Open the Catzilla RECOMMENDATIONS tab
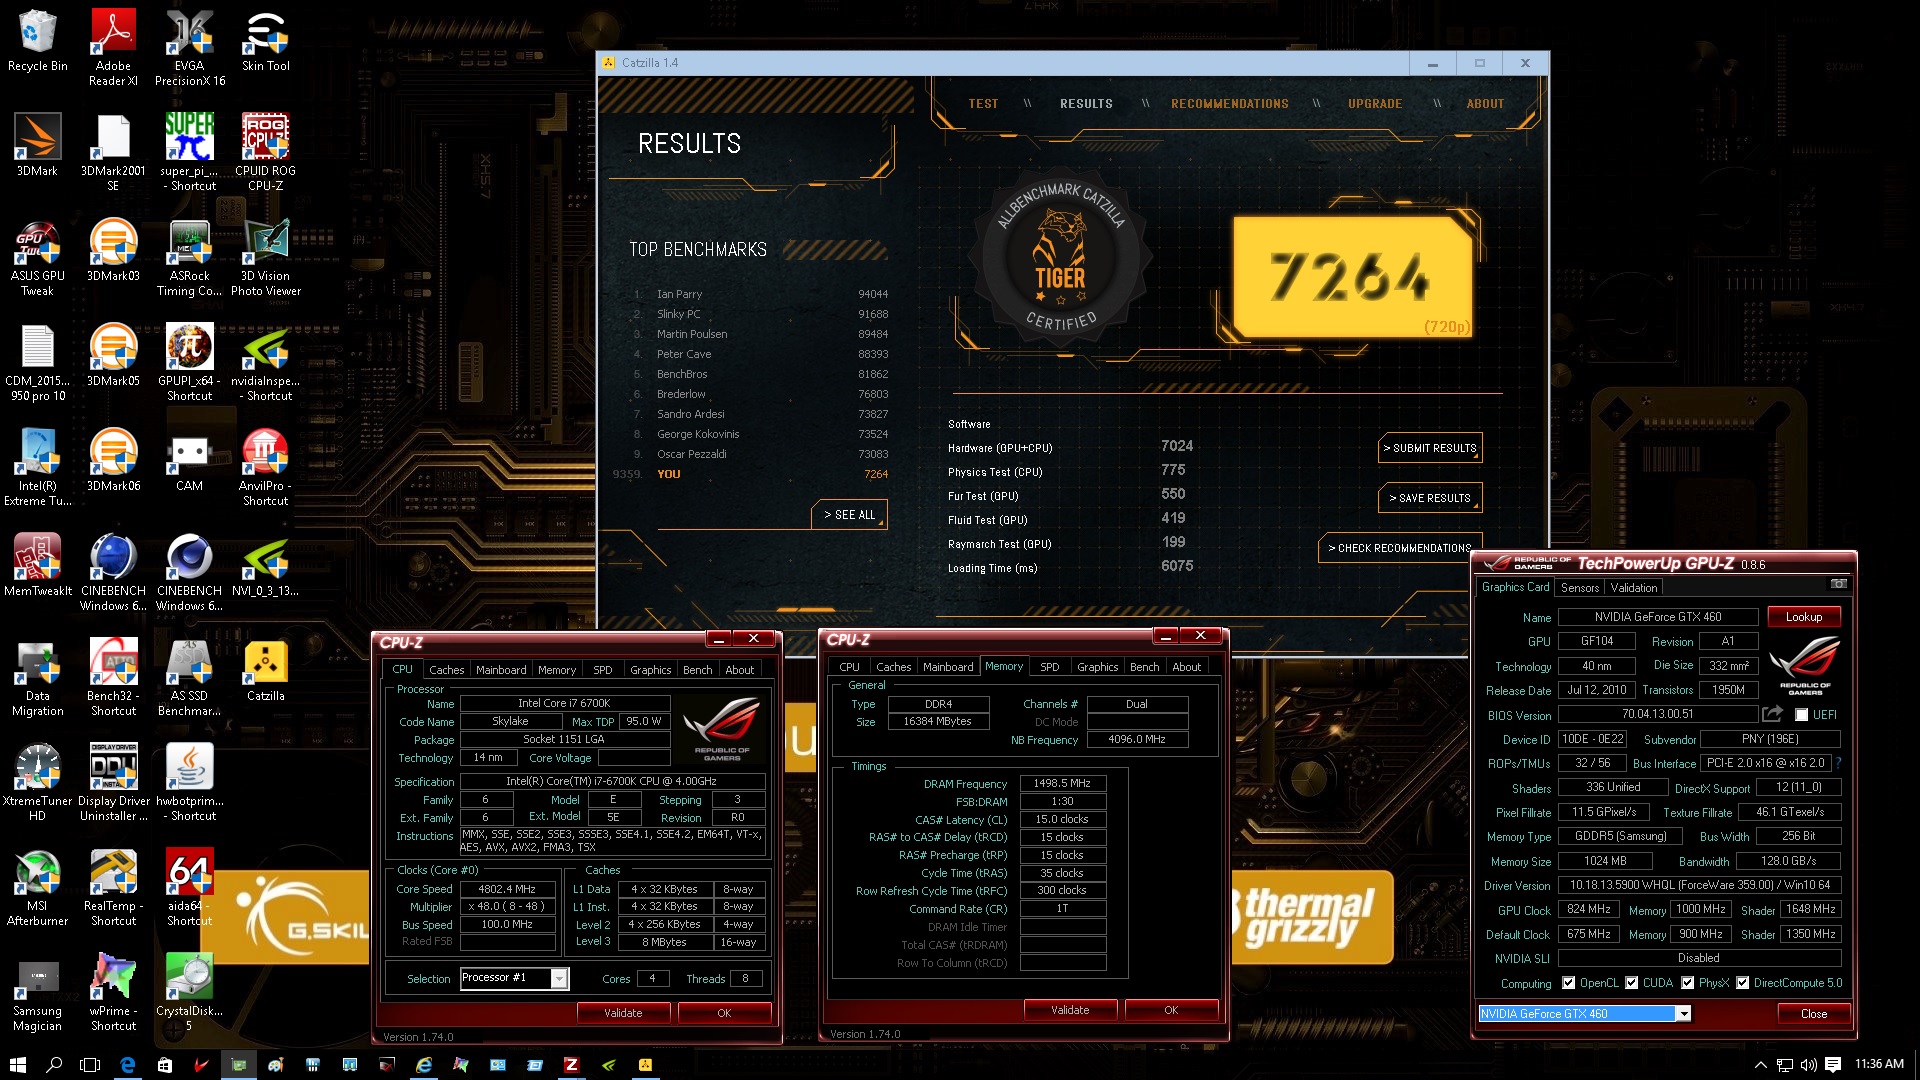 [x=1229, y=104]
